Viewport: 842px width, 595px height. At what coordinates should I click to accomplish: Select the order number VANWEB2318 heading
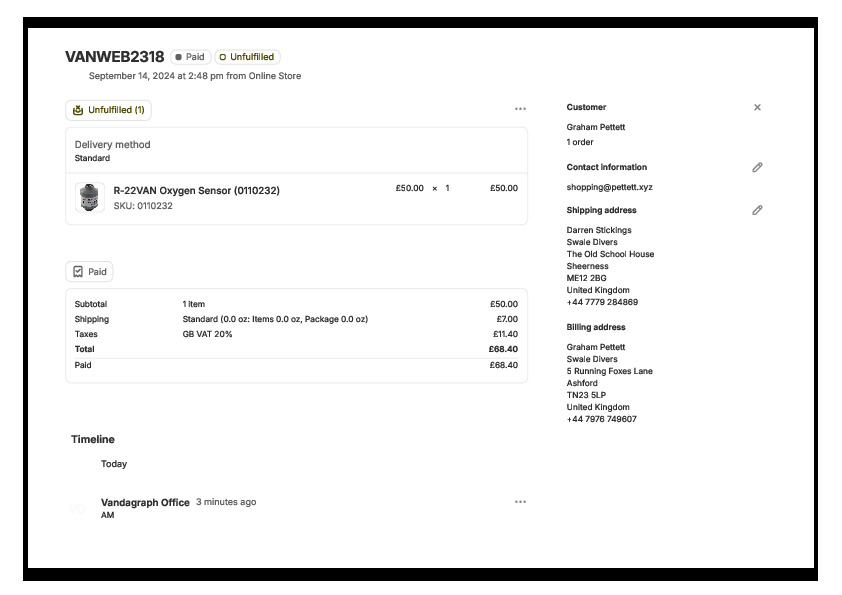pyautogui.click(x=114, y=57)
